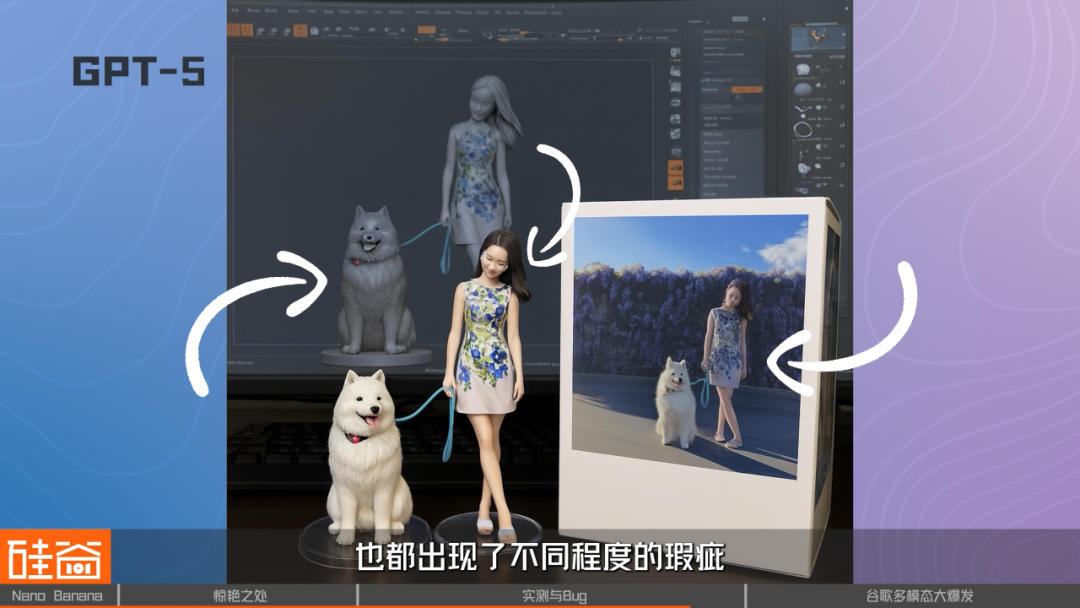Click the topmost icon on the right viewport shelf
Image resolution: width=1080 pixels, height=608 pixels.
coord(676,53)
